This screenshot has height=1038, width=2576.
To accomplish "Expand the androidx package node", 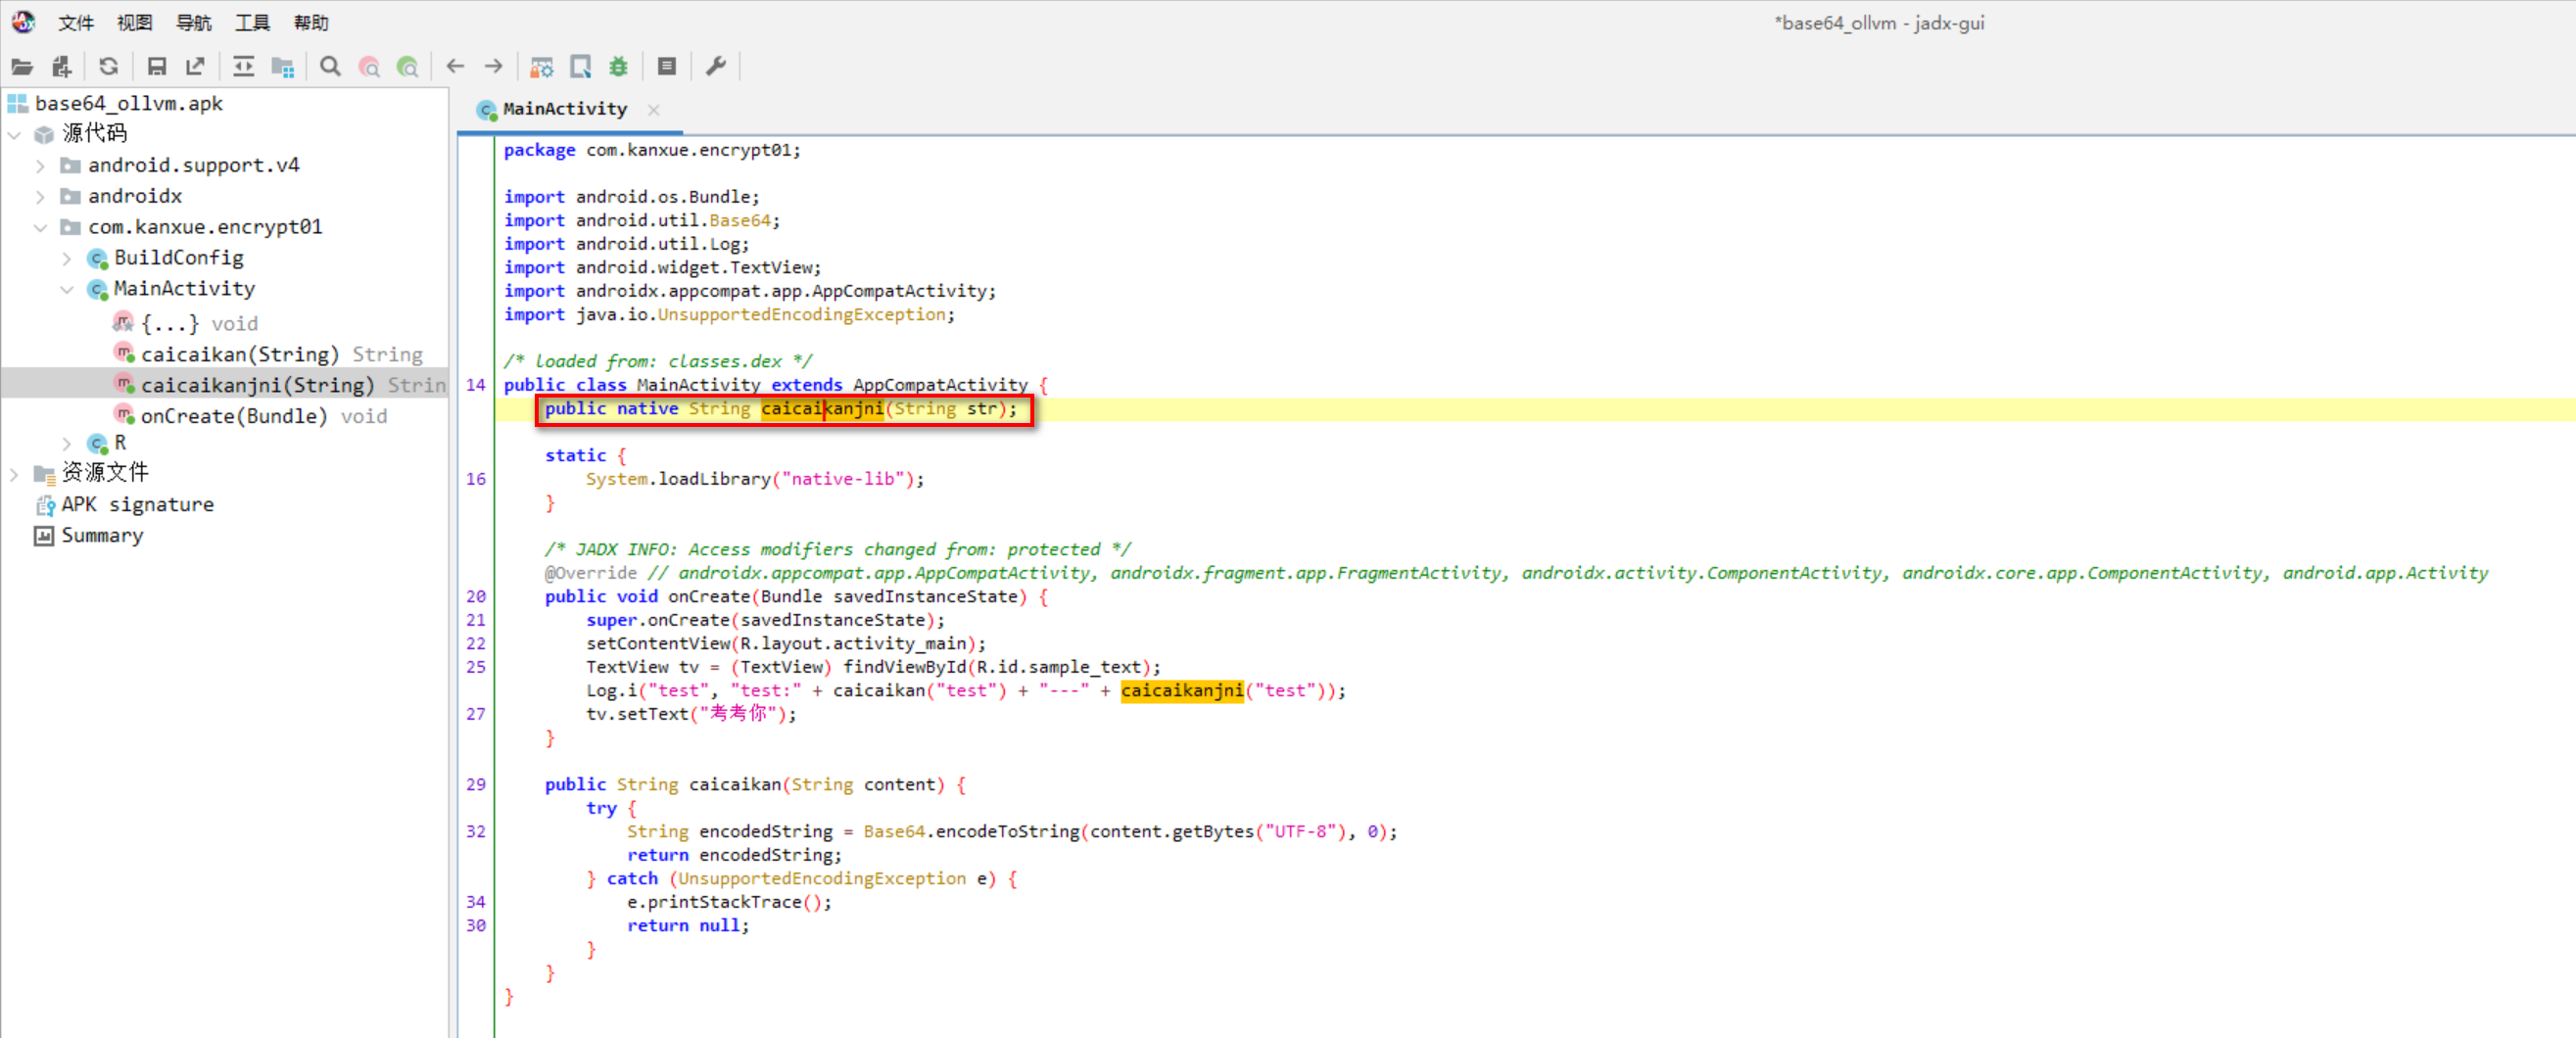I will click(x=40, y=197).
